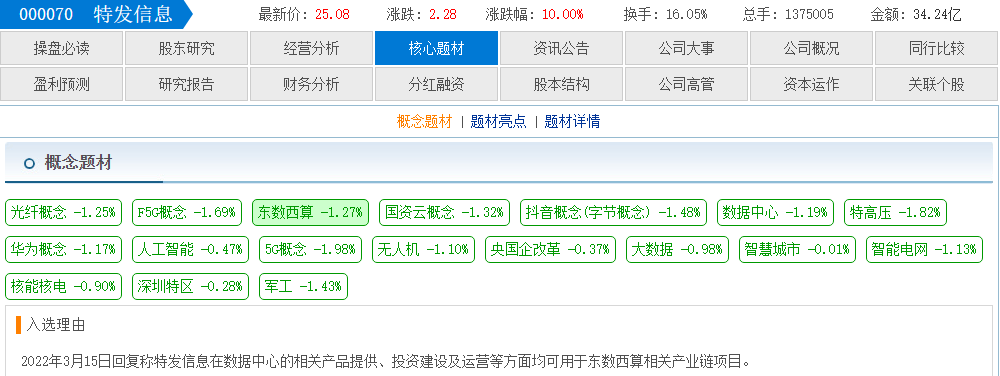Select the 光纤概念 concept tag
The image size is (1000, 376).
pos(63,212)
